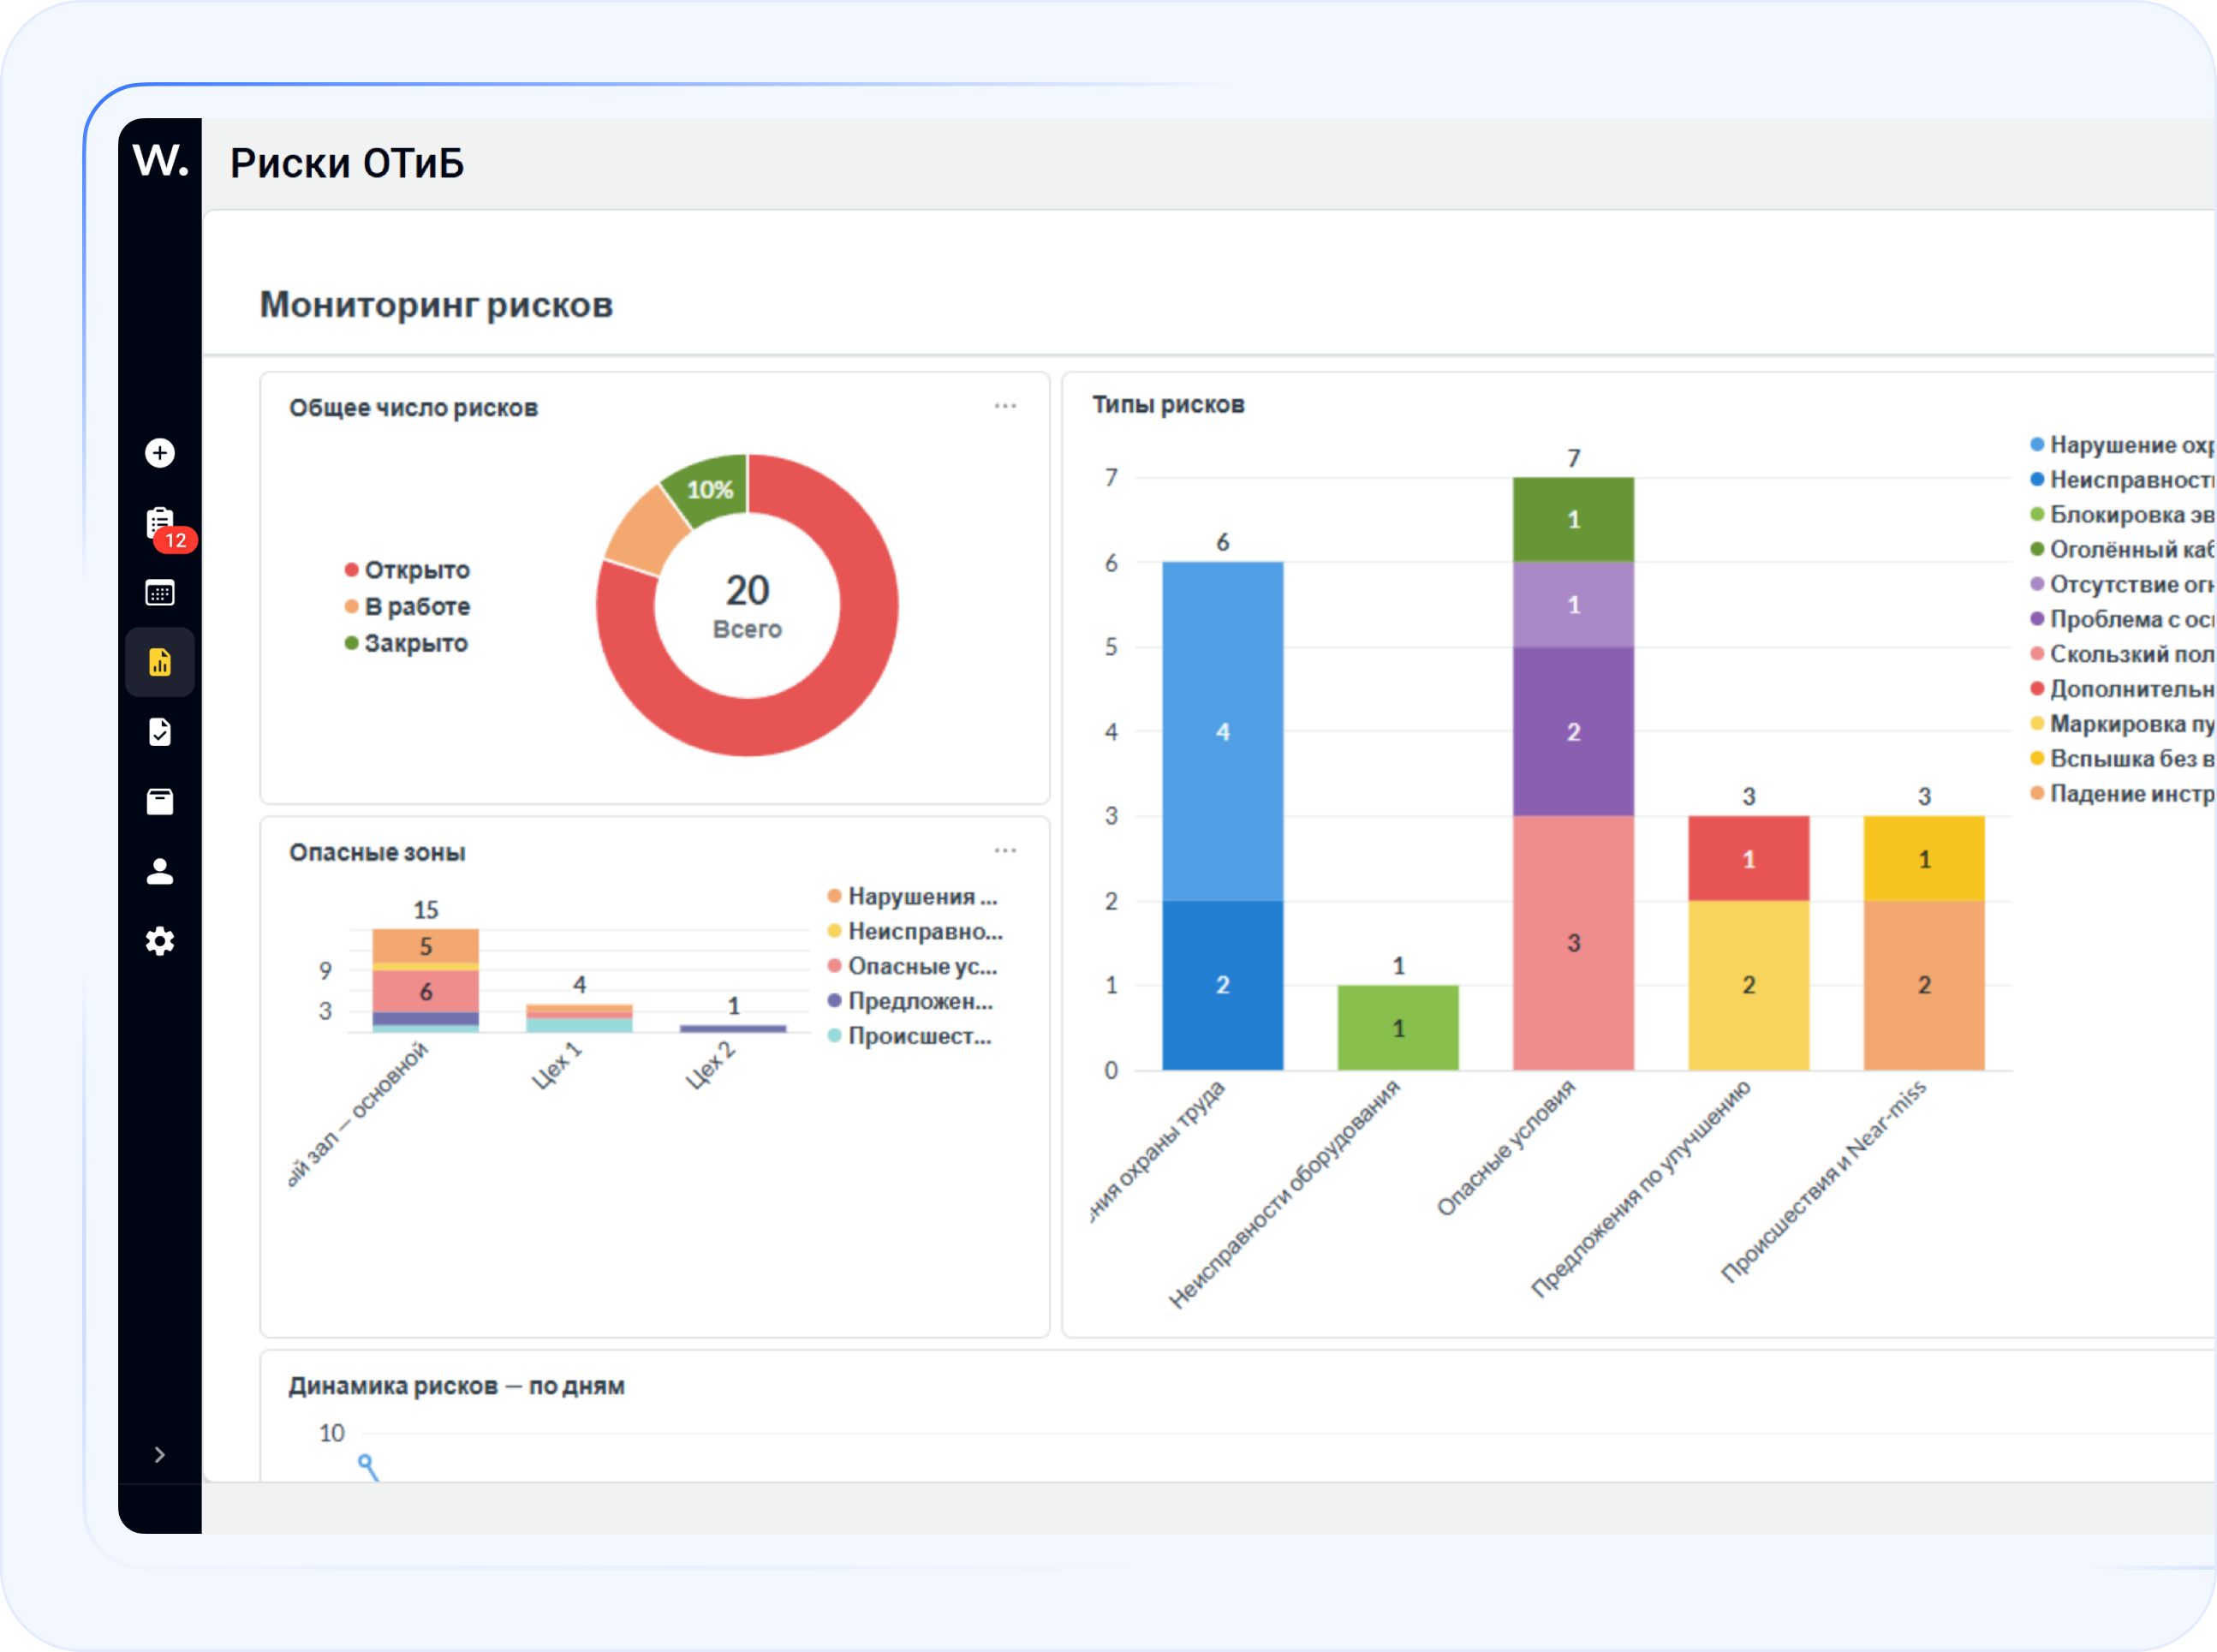Click the dark green top segment of Опасные условия bar
2217x1652 pixels.
(1573, 519)
